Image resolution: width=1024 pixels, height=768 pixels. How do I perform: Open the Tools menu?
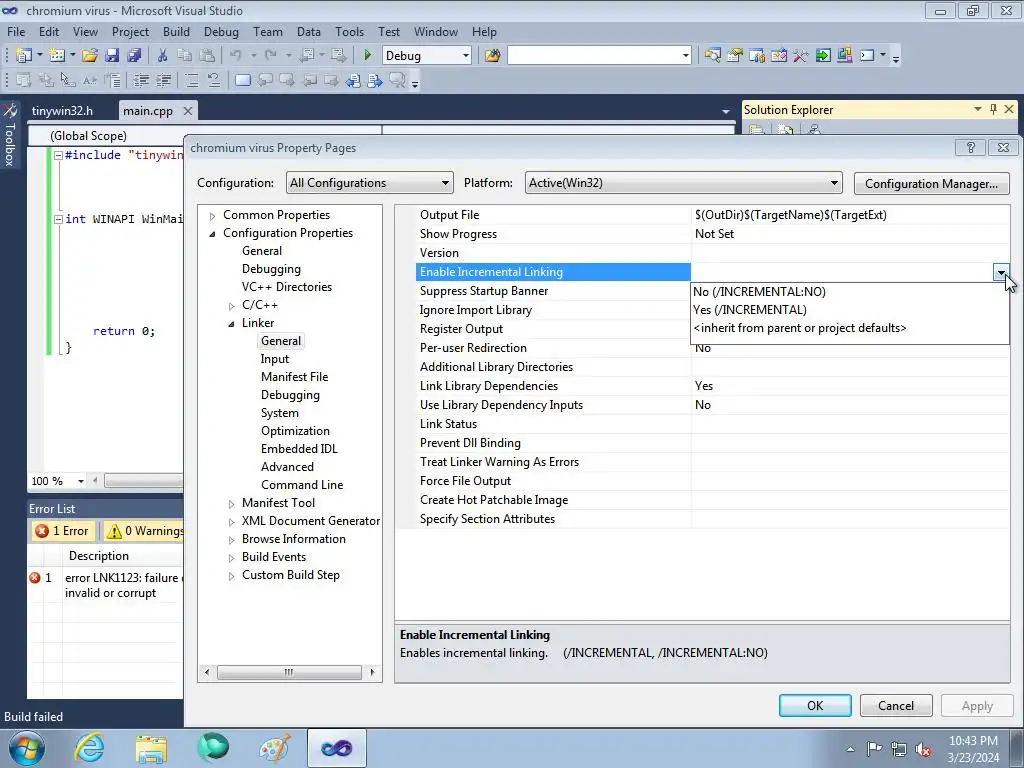click(349, 31)
